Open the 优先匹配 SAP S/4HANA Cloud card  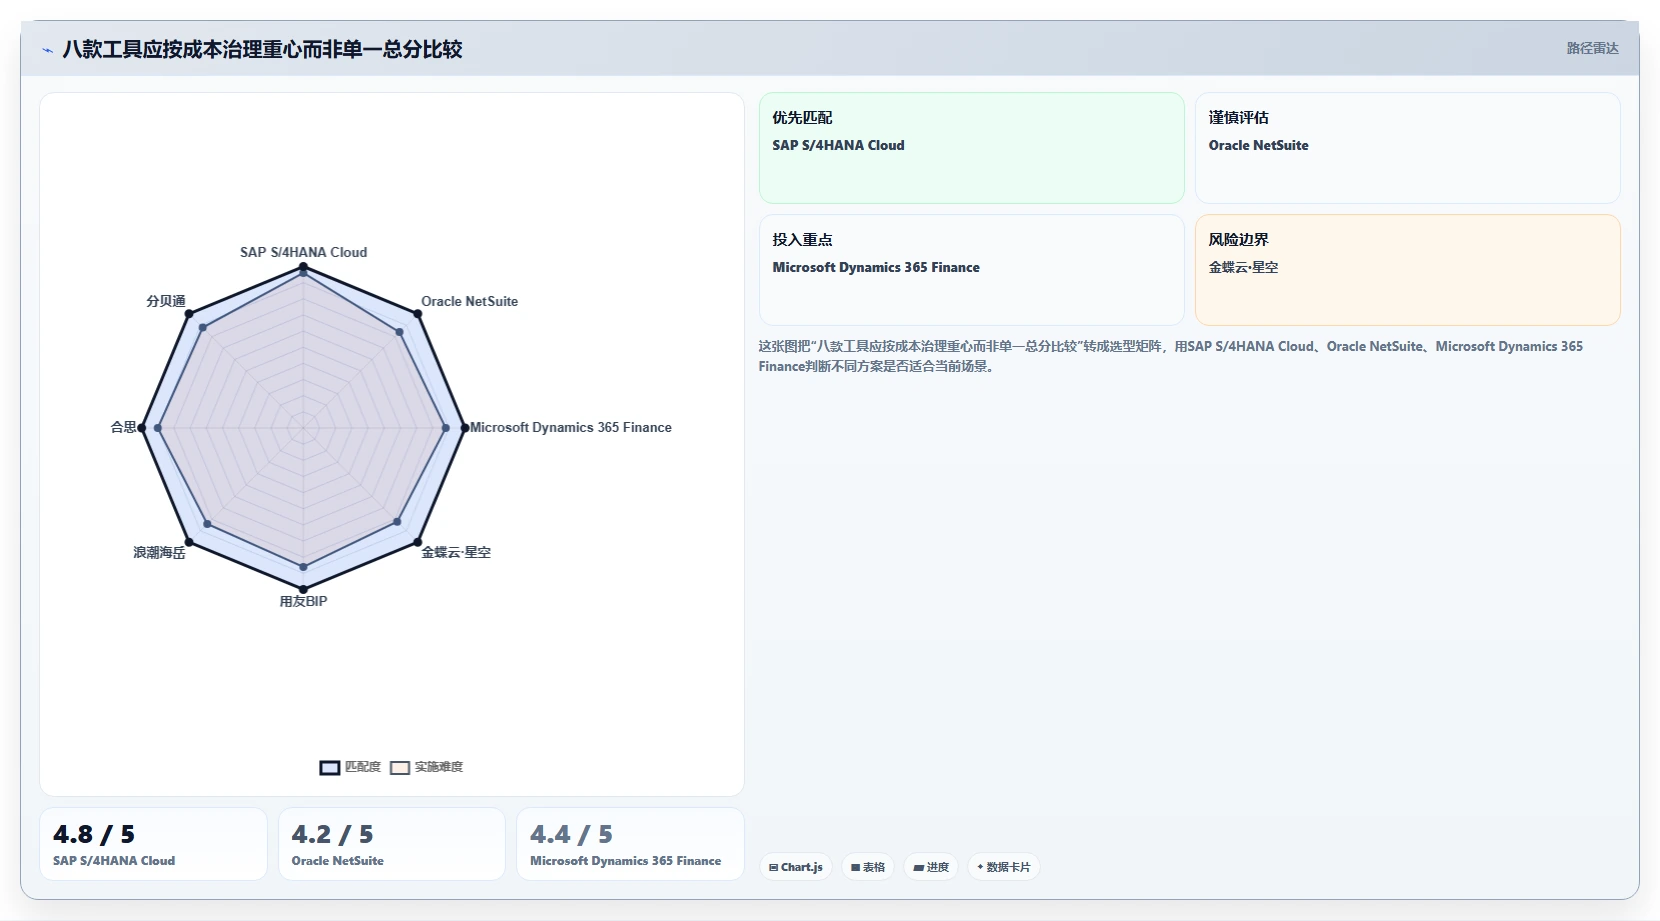pos(972,148)
